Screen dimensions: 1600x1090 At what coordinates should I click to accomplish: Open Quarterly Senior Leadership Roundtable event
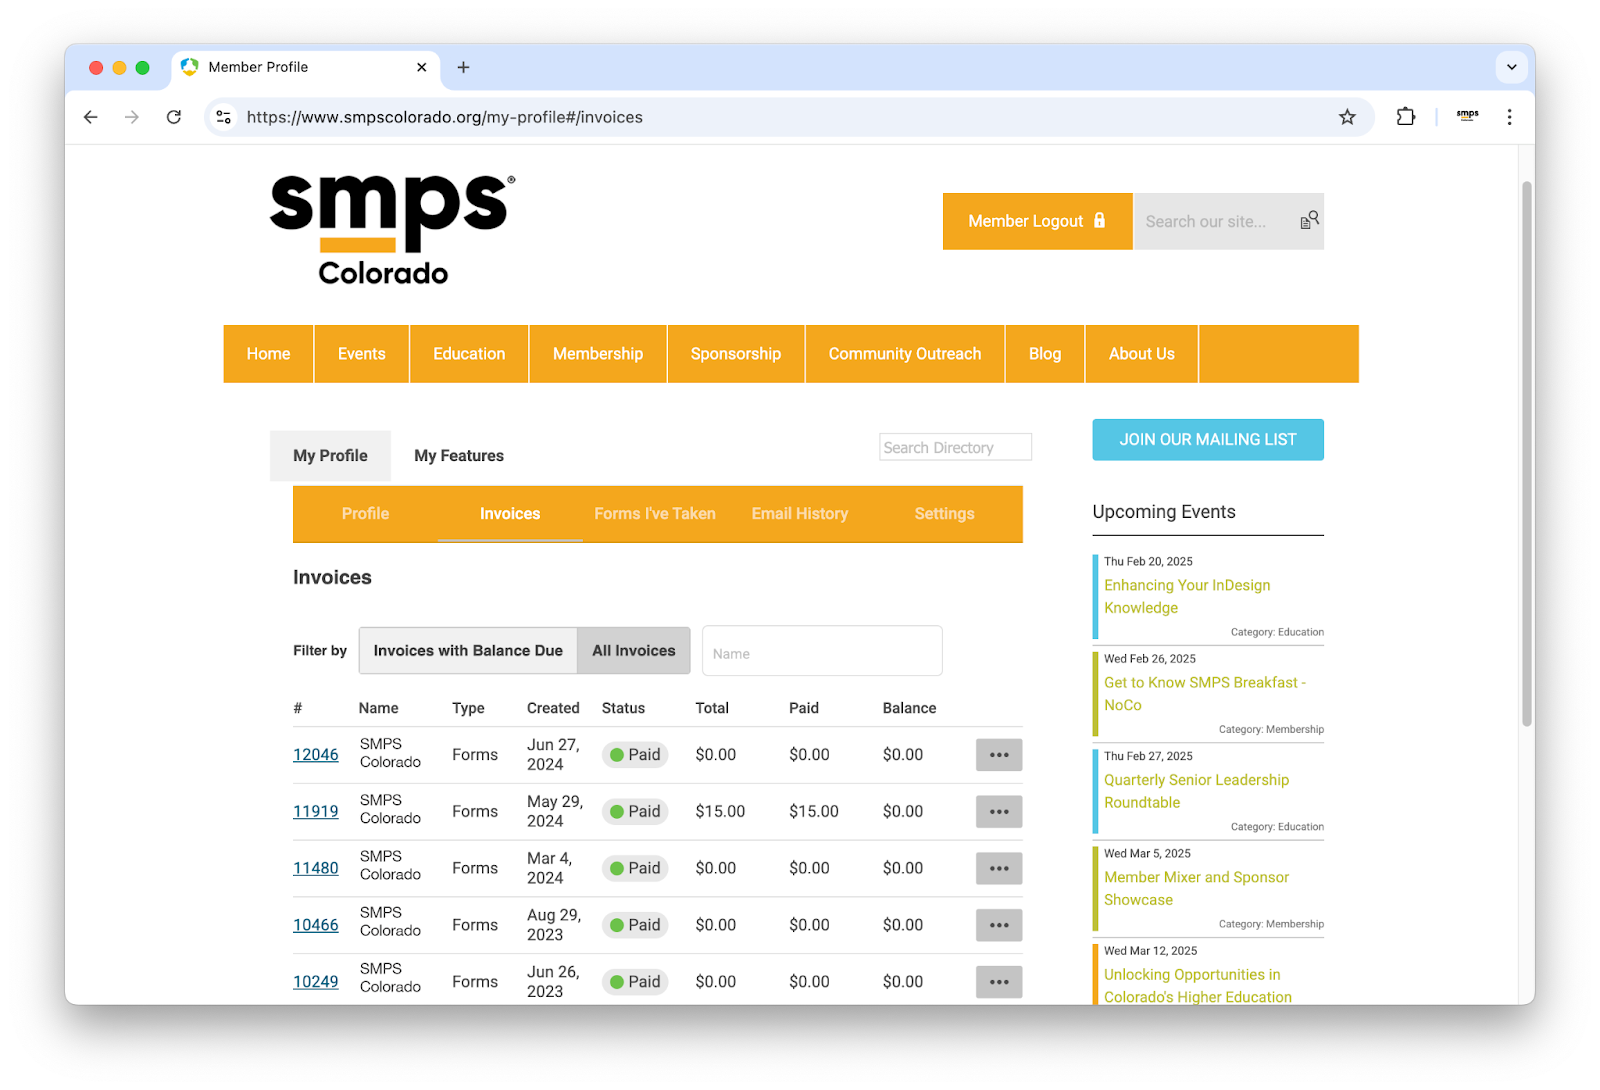coord(1196,791)
